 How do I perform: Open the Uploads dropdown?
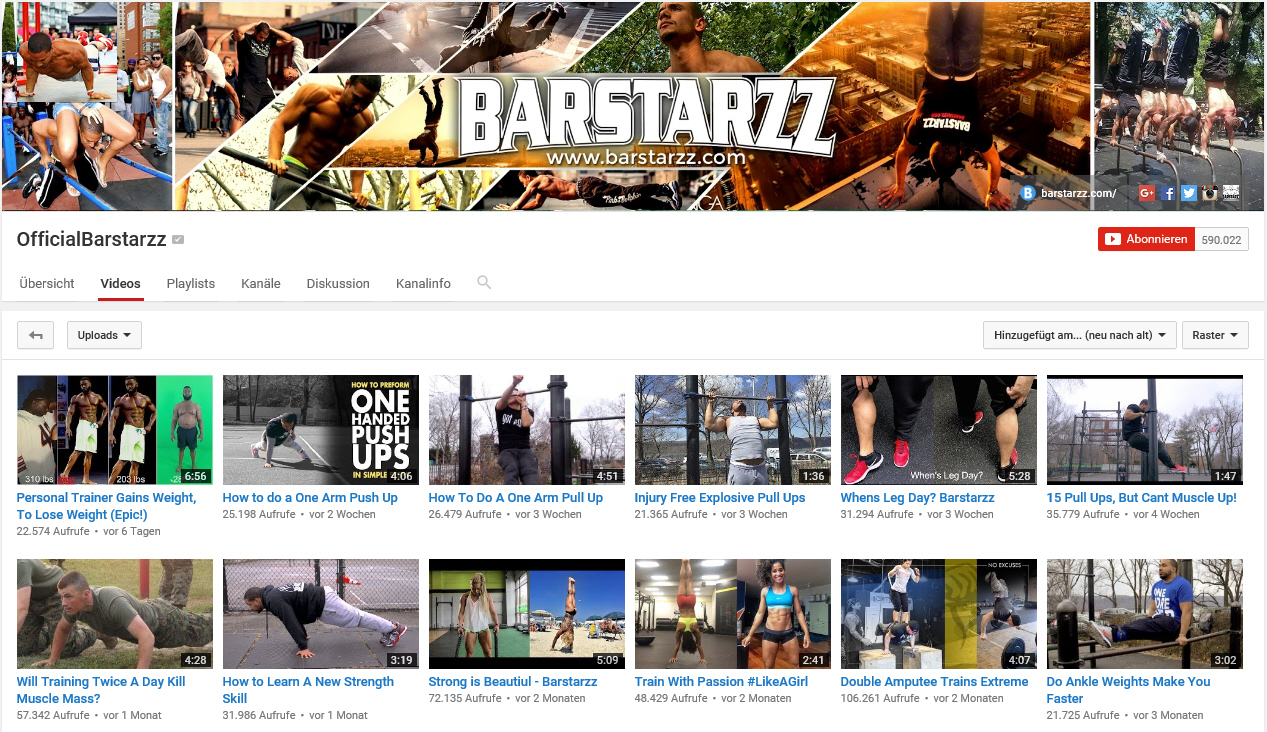[x=104, y=335]
